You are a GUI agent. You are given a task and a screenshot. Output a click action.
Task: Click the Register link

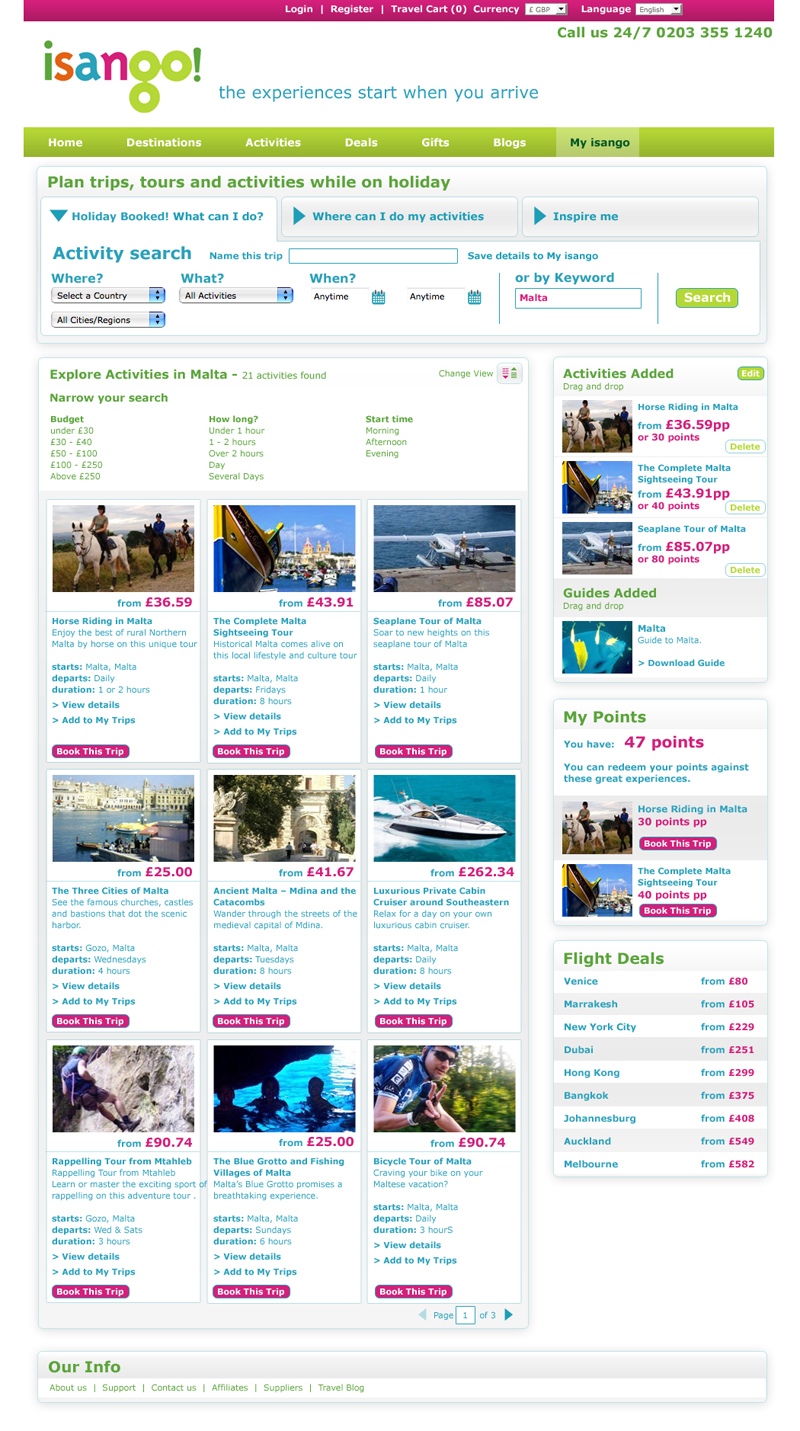(352, 9)
